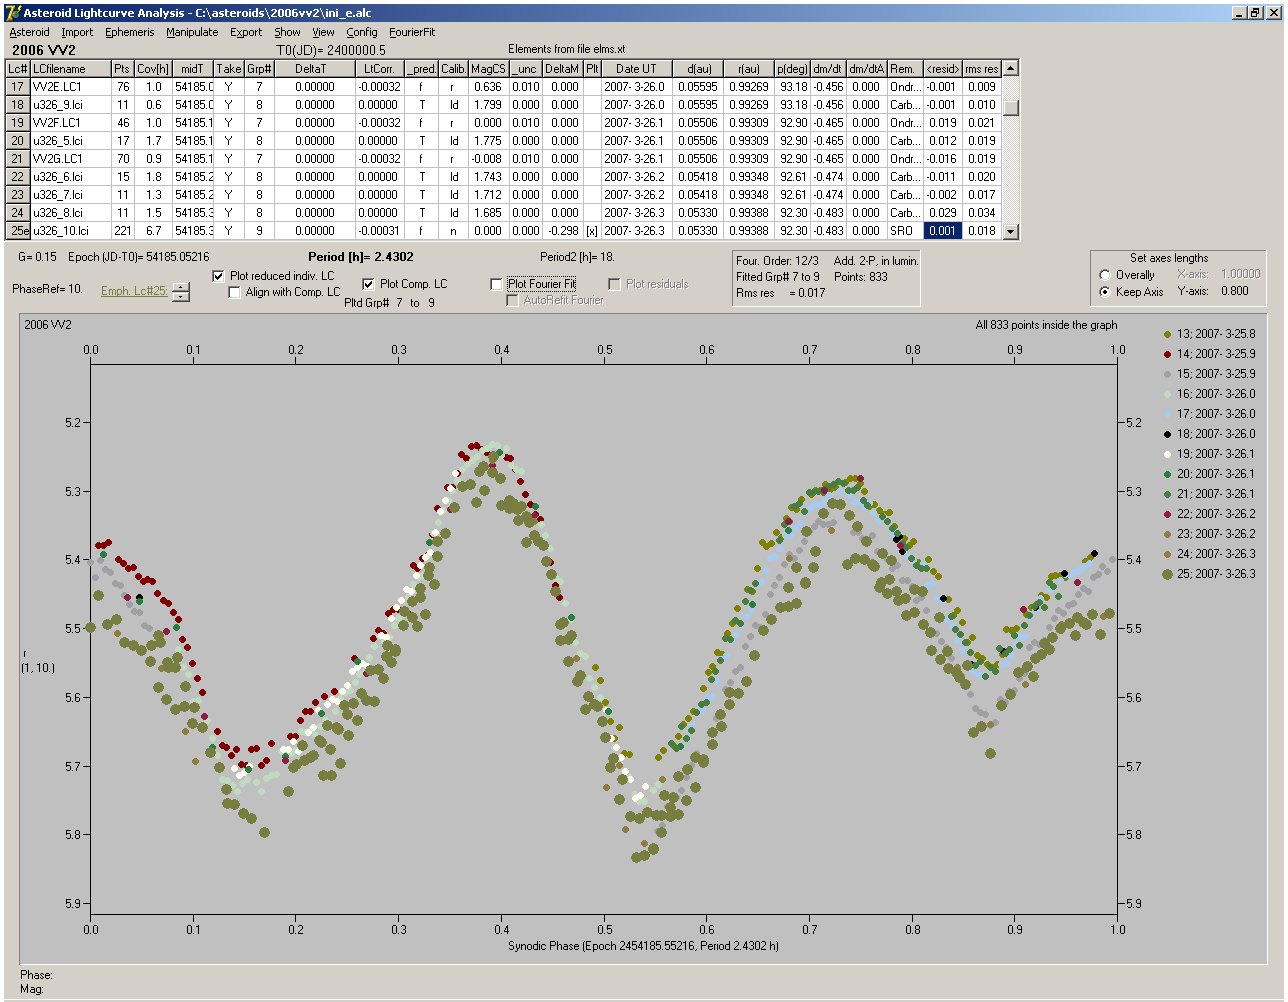Minimize the application window
The width and height of the screenshot is (1288, 1002).
(x=1239, y=13)
